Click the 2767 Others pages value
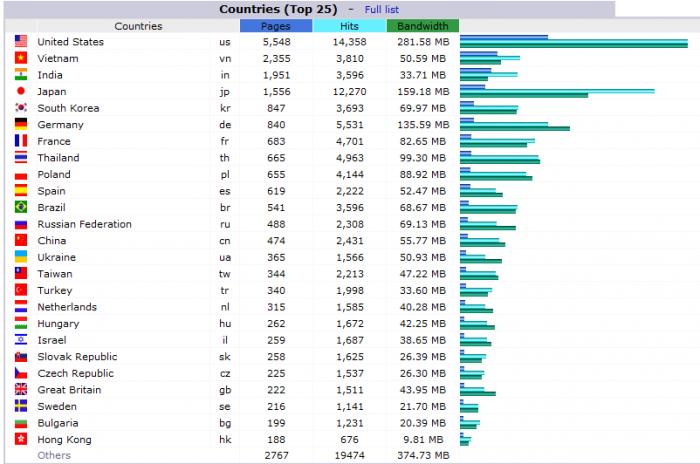Image resolution: width=700 pixels, height=464 pixels. pos(276,455)
